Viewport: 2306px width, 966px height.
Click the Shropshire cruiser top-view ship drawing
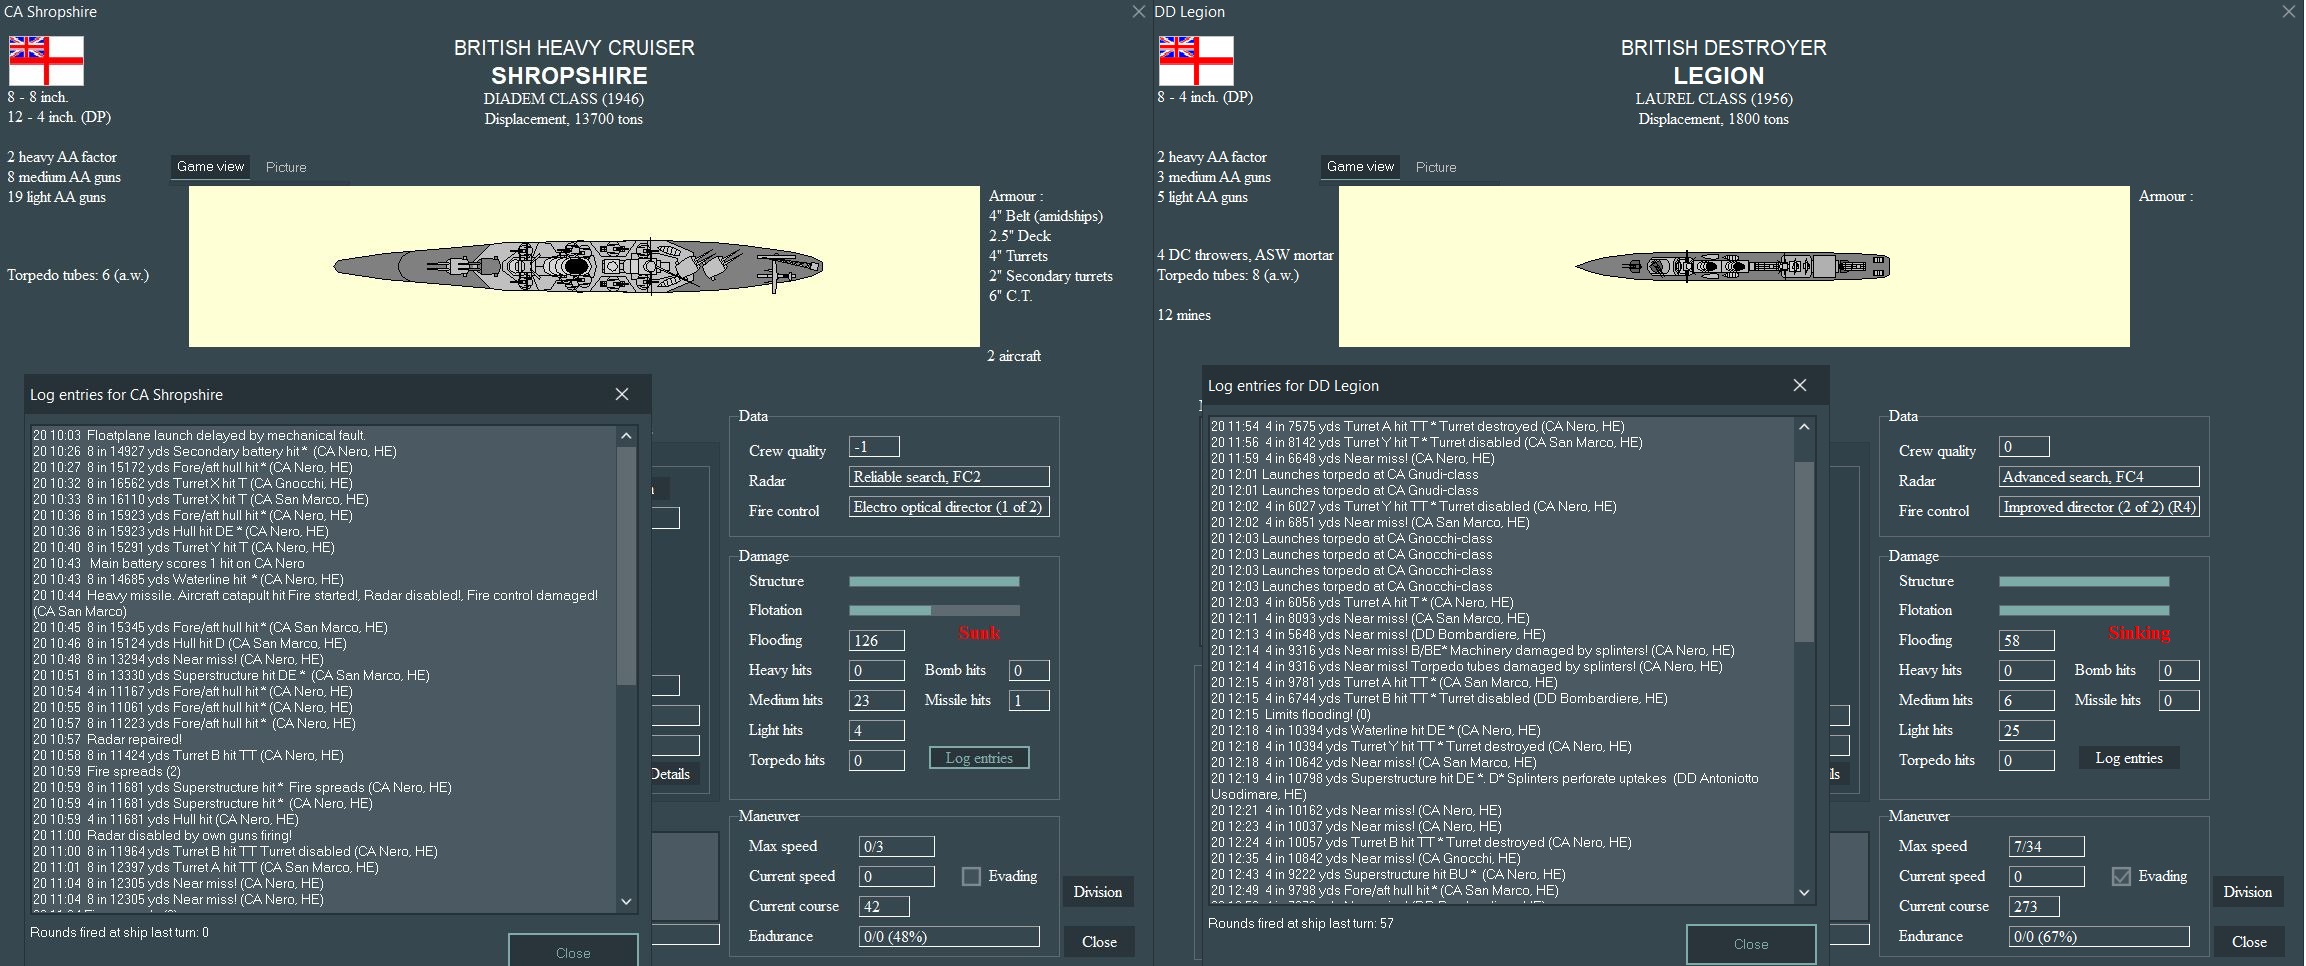(x=578, y=266)
